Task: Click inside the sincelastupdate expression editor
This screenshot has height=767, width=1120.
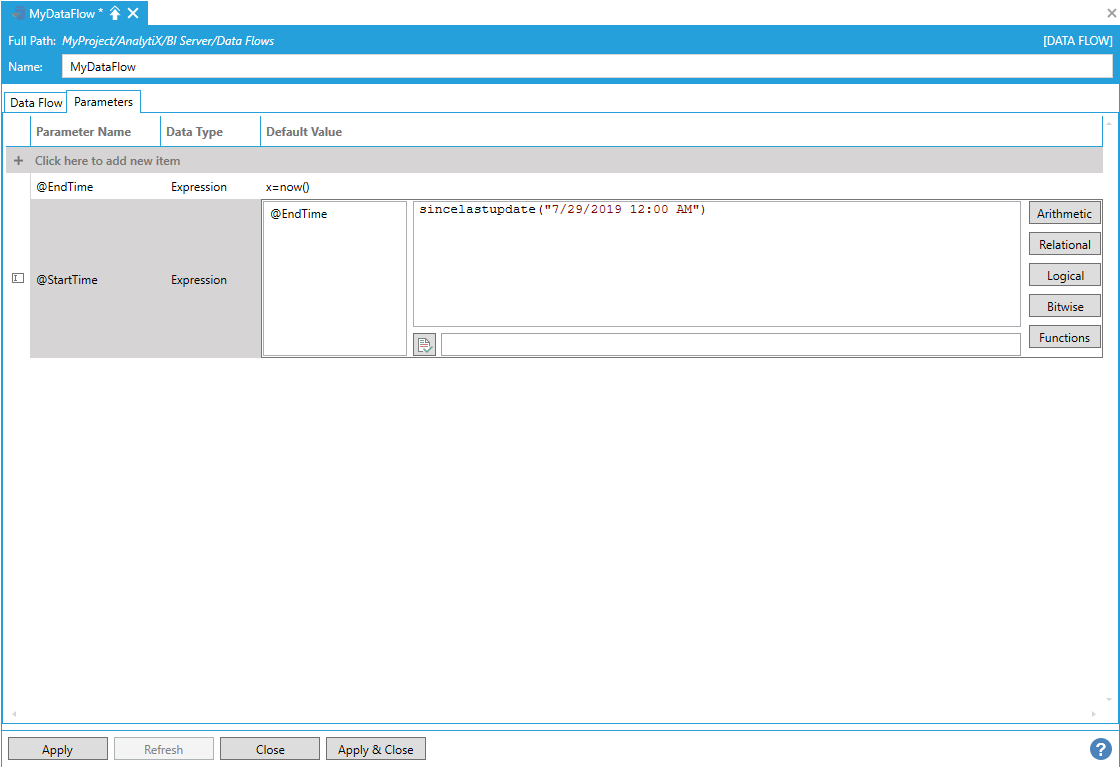Action: pyautogui.click(x=715, y=265)
